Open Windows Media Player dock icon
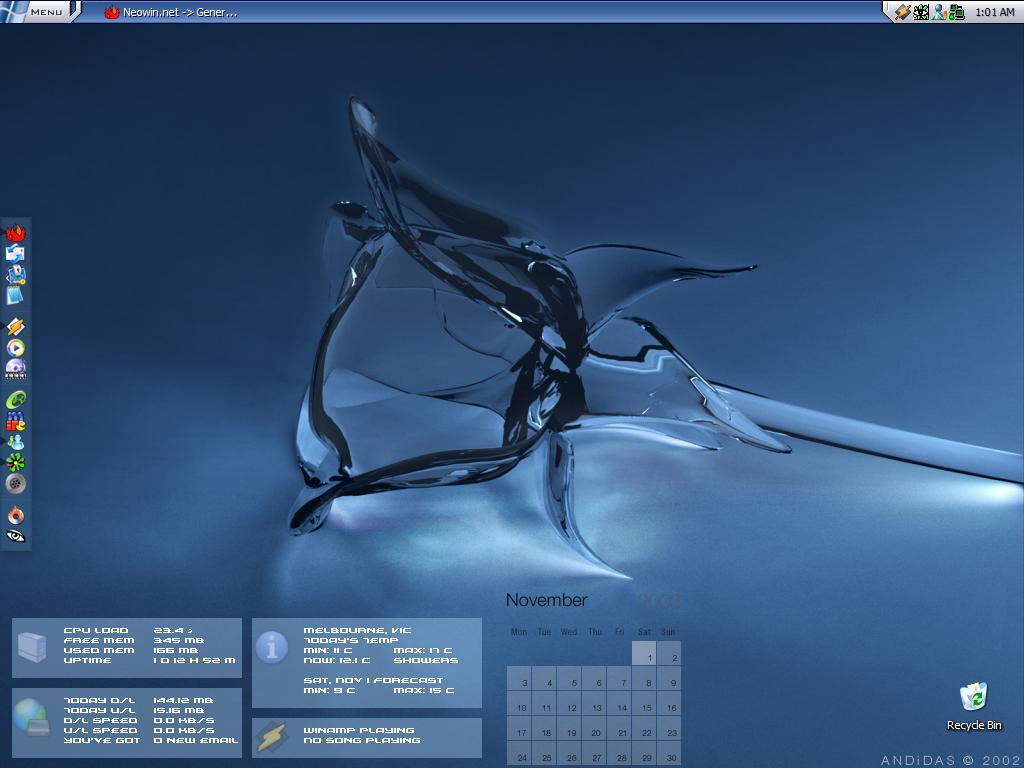Viewport: 1024px width, 768px height. 15,348
